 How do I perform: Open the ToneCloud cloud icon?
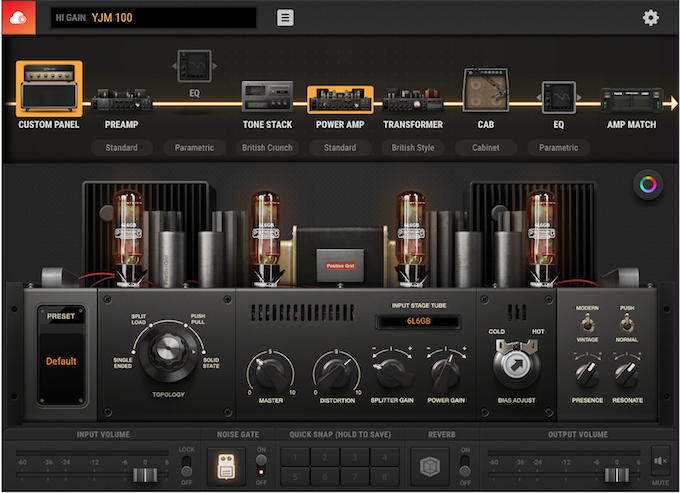tap(19, 18)
